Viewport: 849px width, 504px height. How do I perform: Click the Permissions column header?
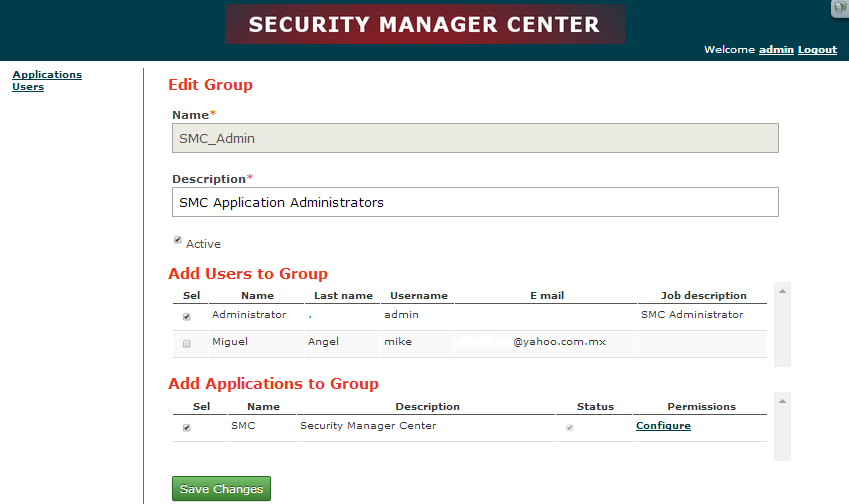(701, 407)
